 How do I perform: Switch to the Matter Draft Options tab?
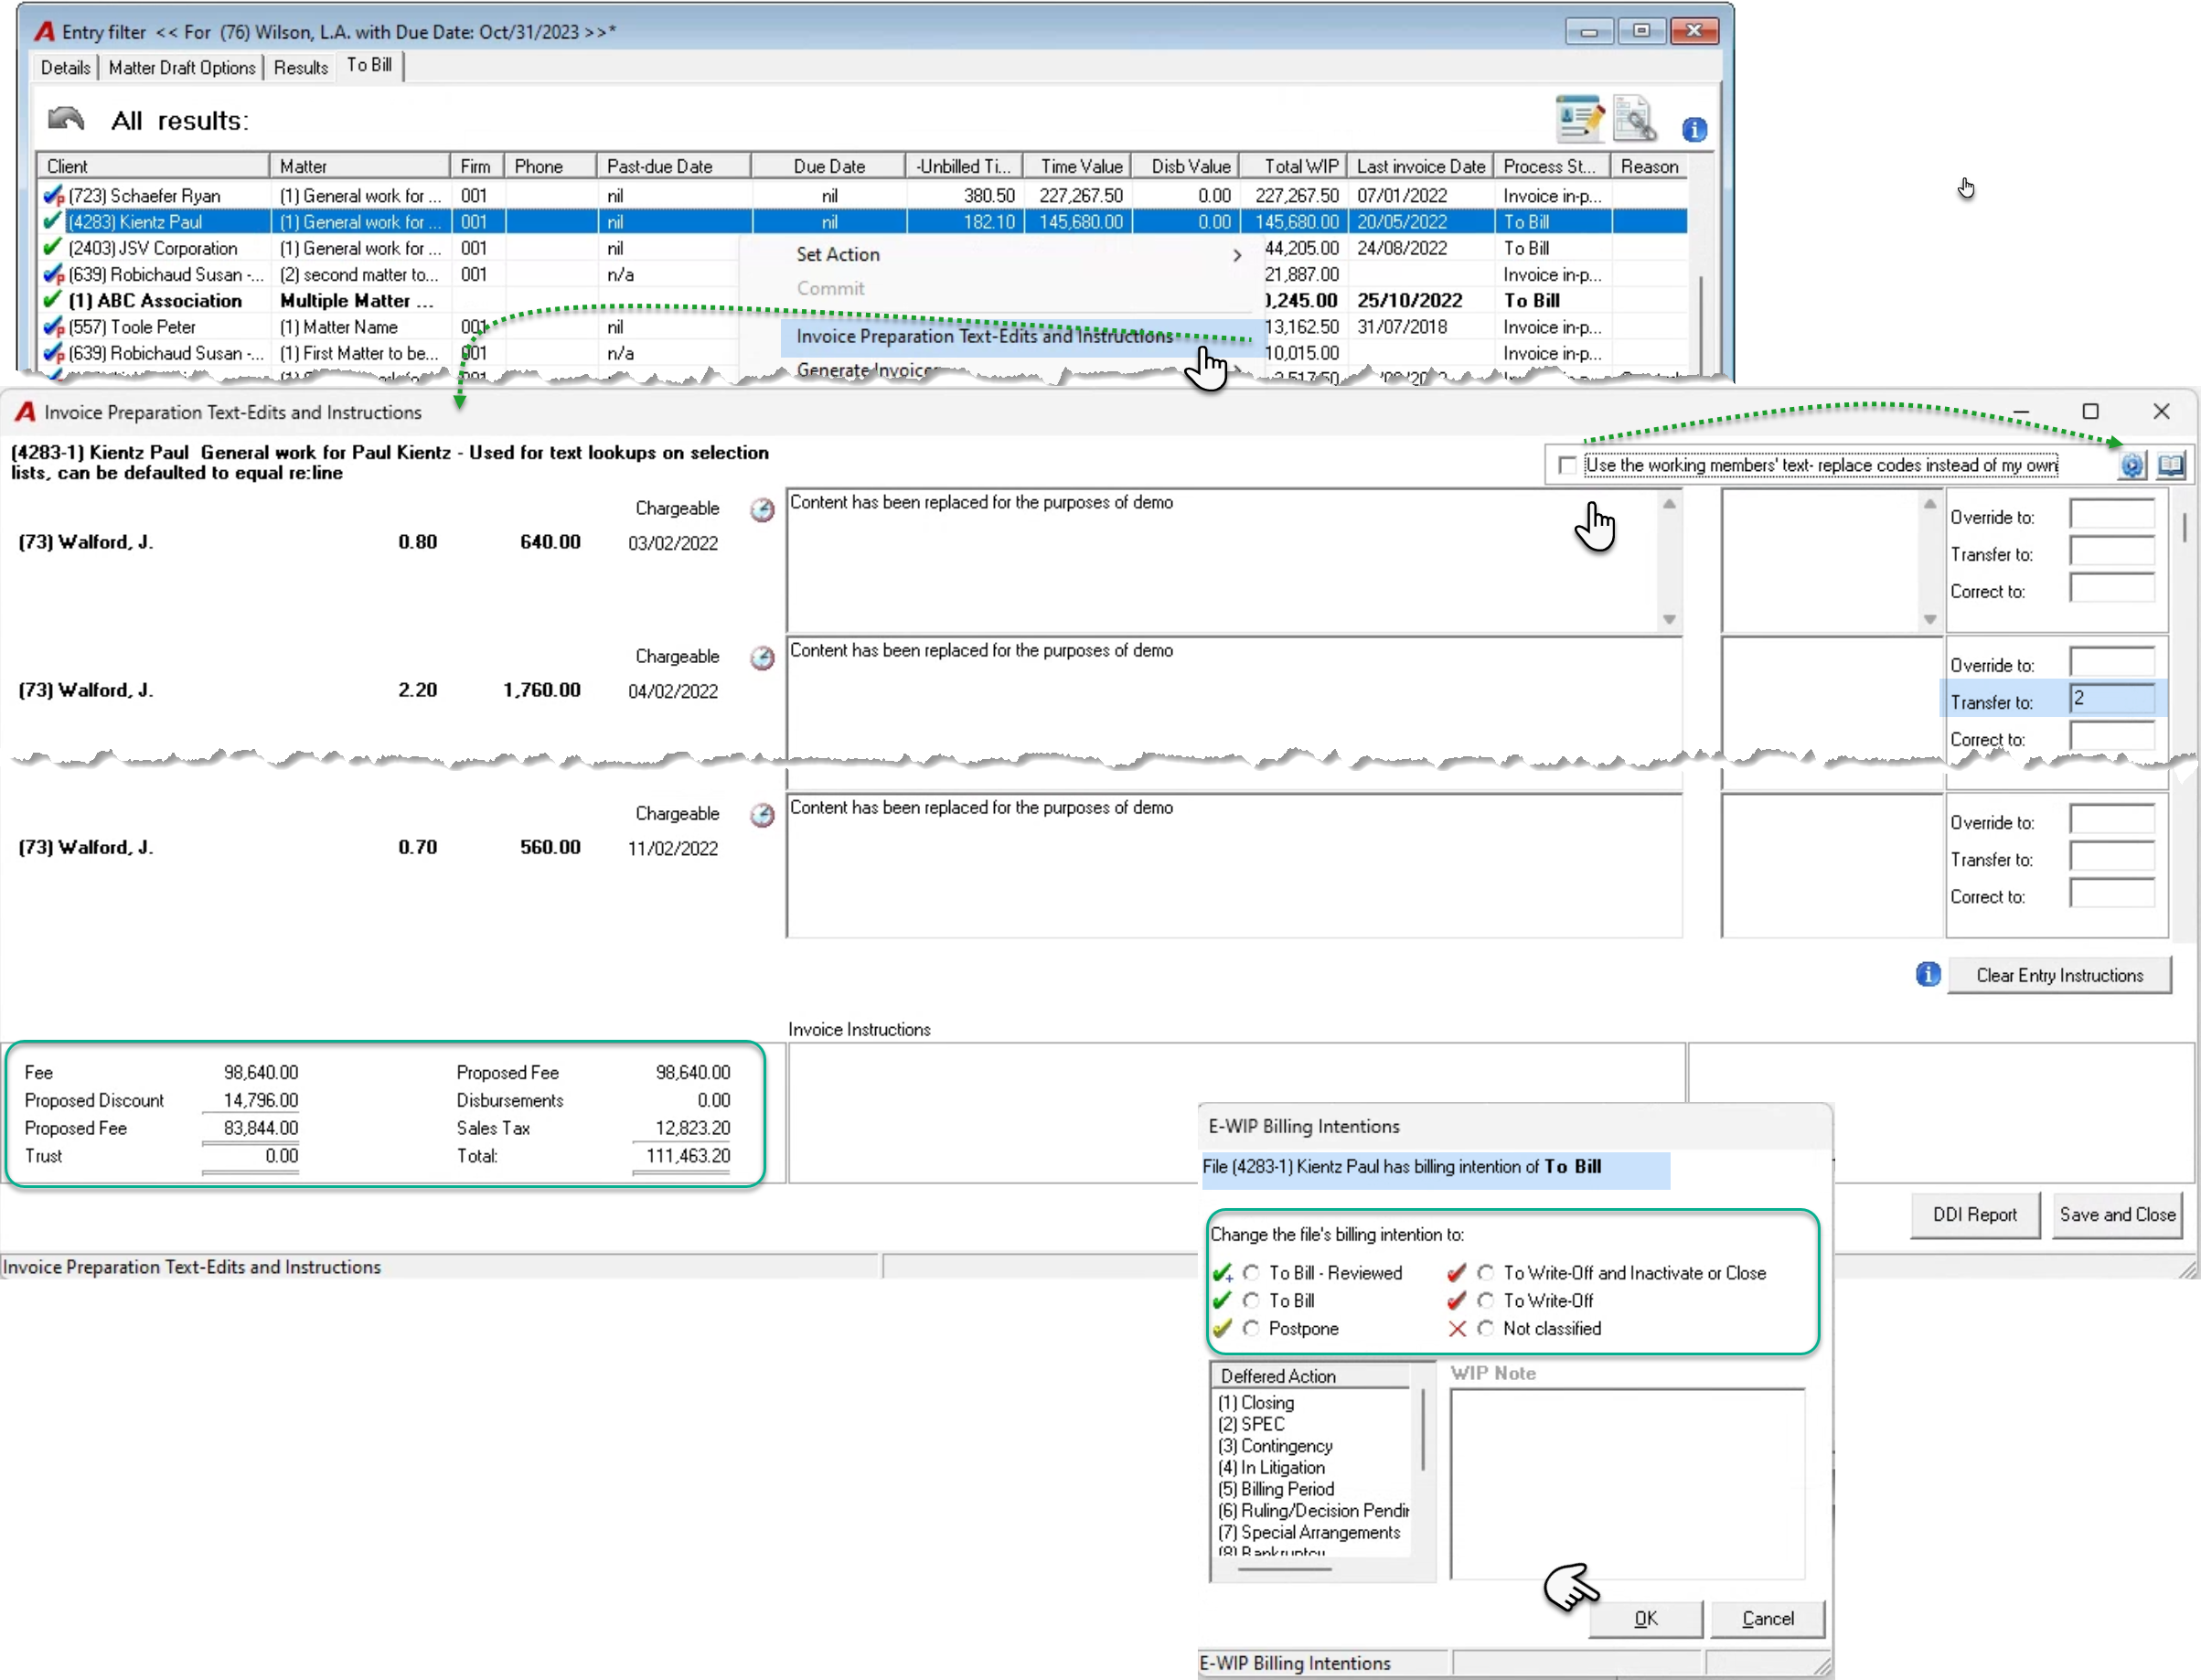[x=182, y=67]
